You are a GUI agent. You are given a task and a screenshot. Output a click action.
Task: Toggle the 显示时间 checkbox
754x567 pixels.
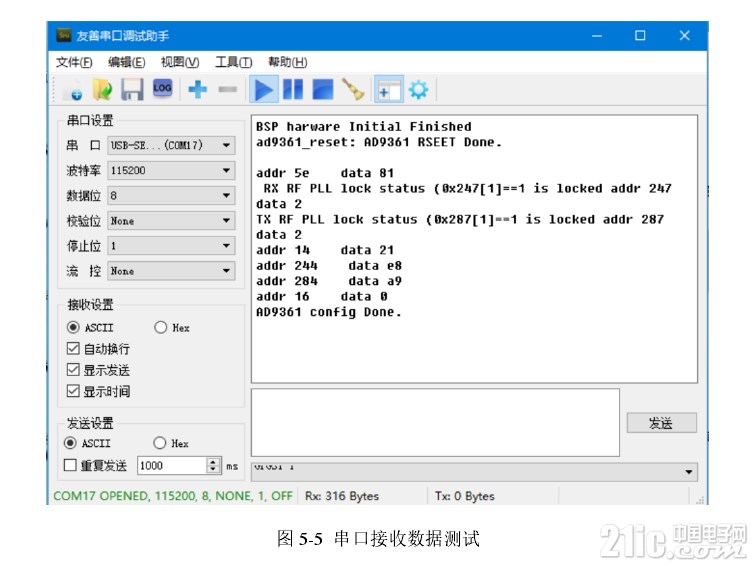point(73,391)
